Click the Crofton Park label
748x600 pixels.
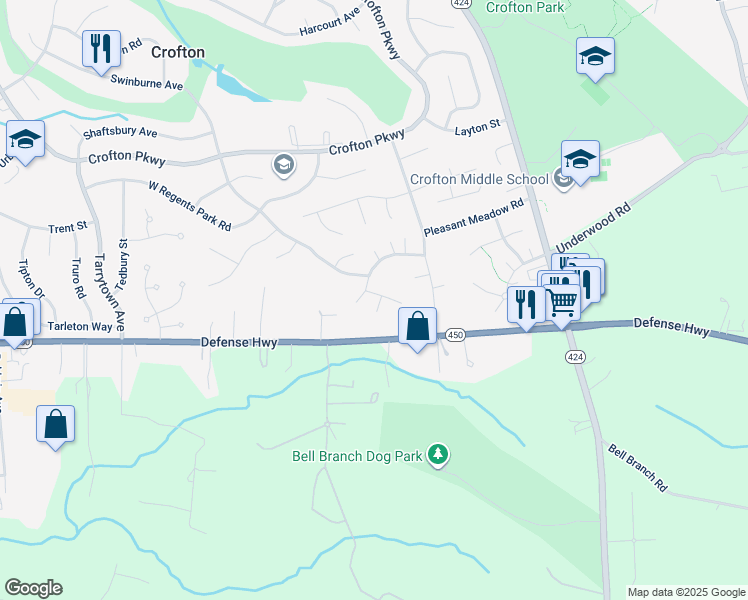pyautogui.click(x=525, y=7)
